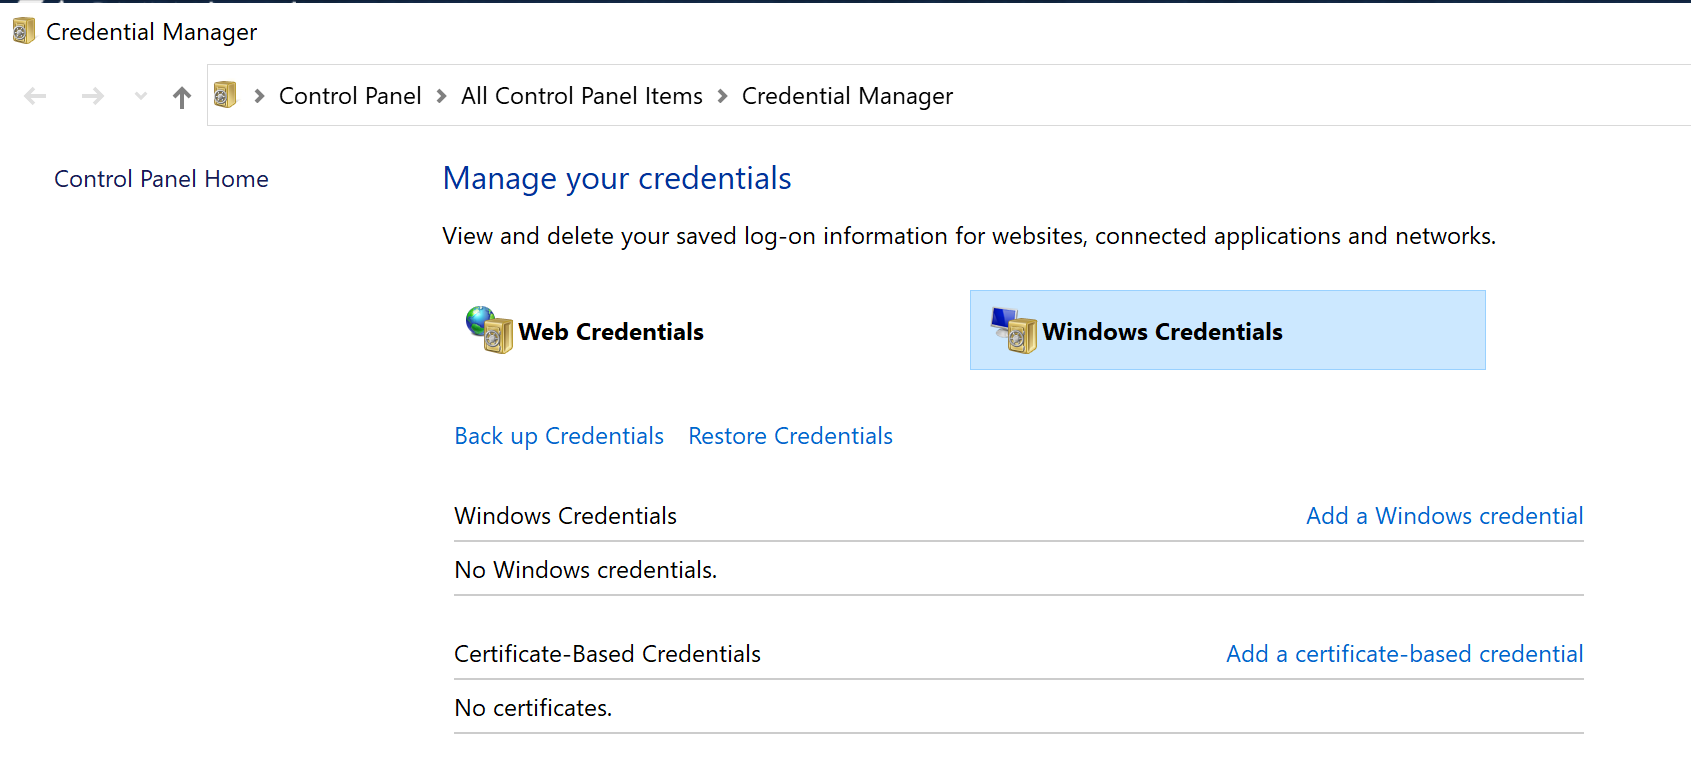
Task: Click the Windows Credentials computer safe icon
Action: coord(1013,330)
